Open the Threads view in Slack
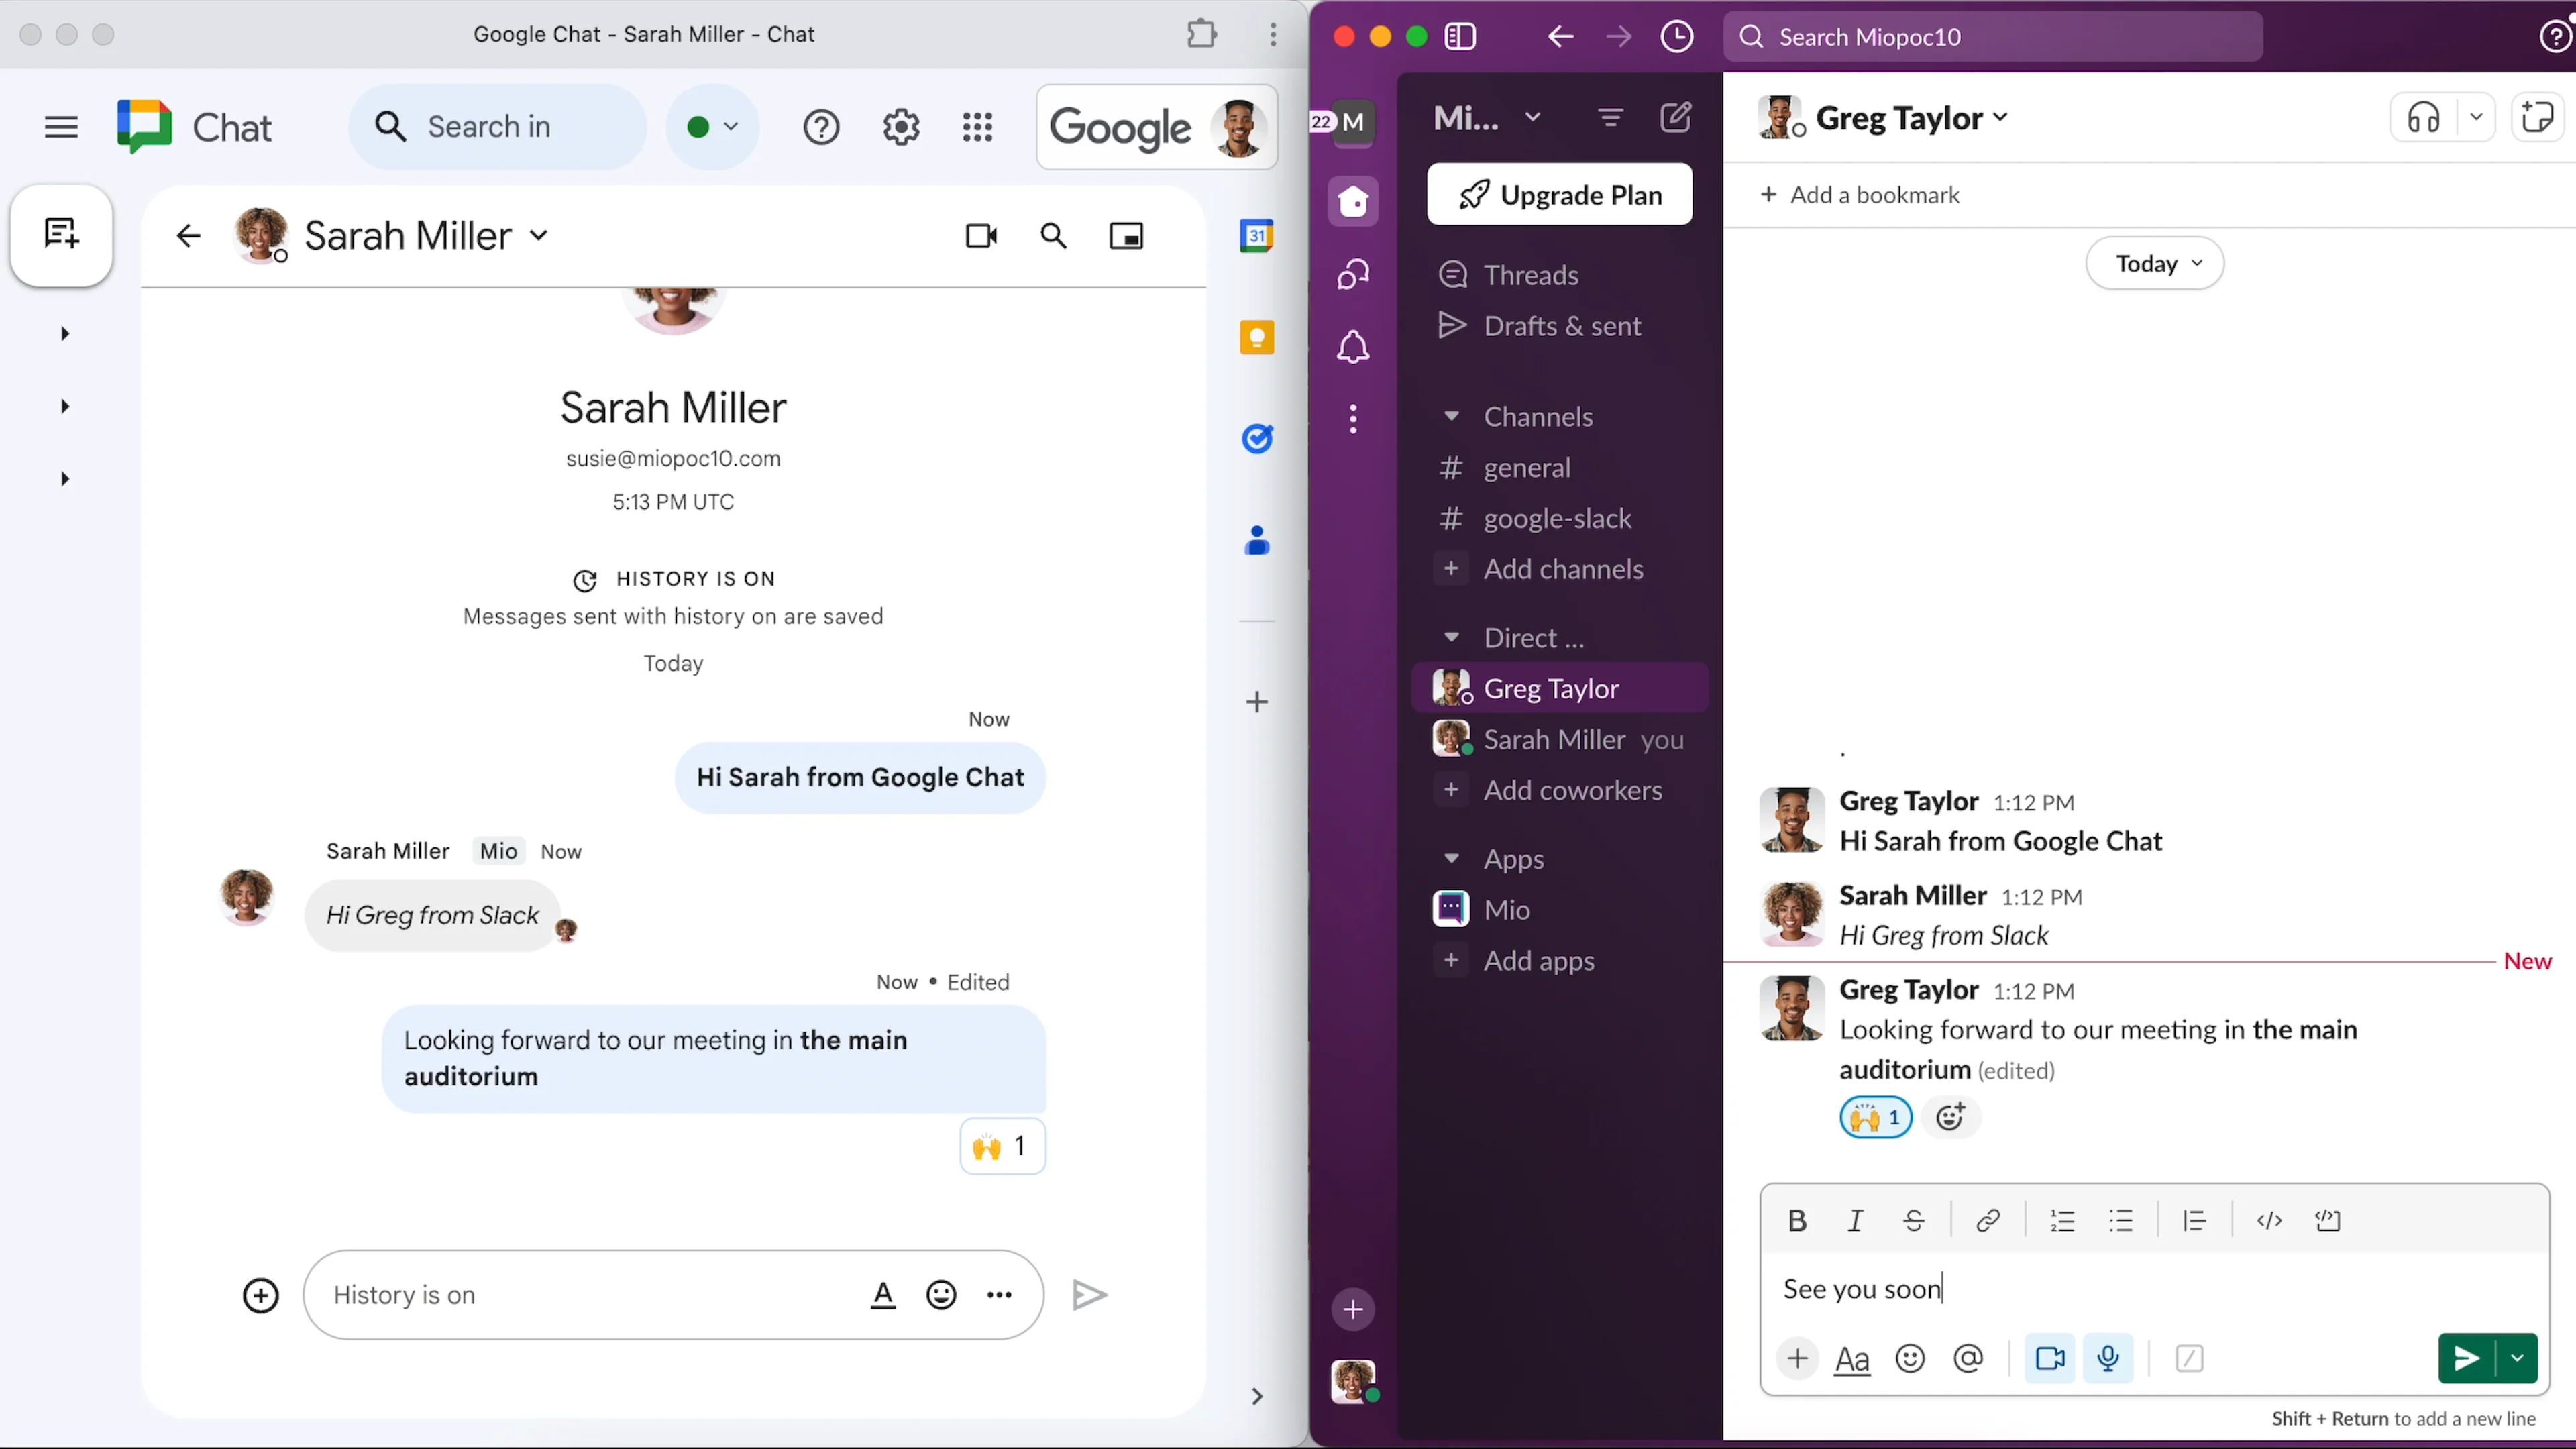This screenshot has width=2576, height=1449. click(x=1530, y=275)
